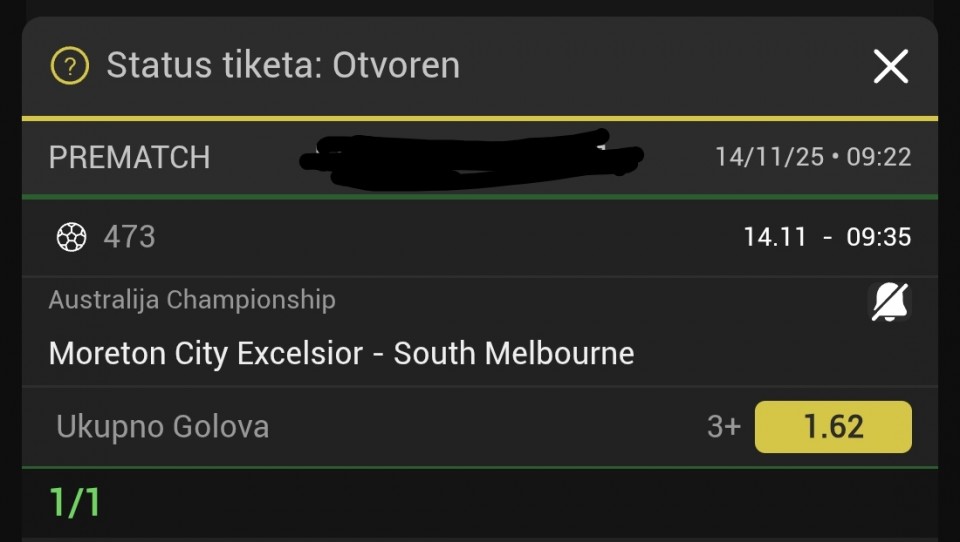Screen dimensions: 960x542
Task: Click the green 1/1 selection counter
Action: [x=75, y=503]
